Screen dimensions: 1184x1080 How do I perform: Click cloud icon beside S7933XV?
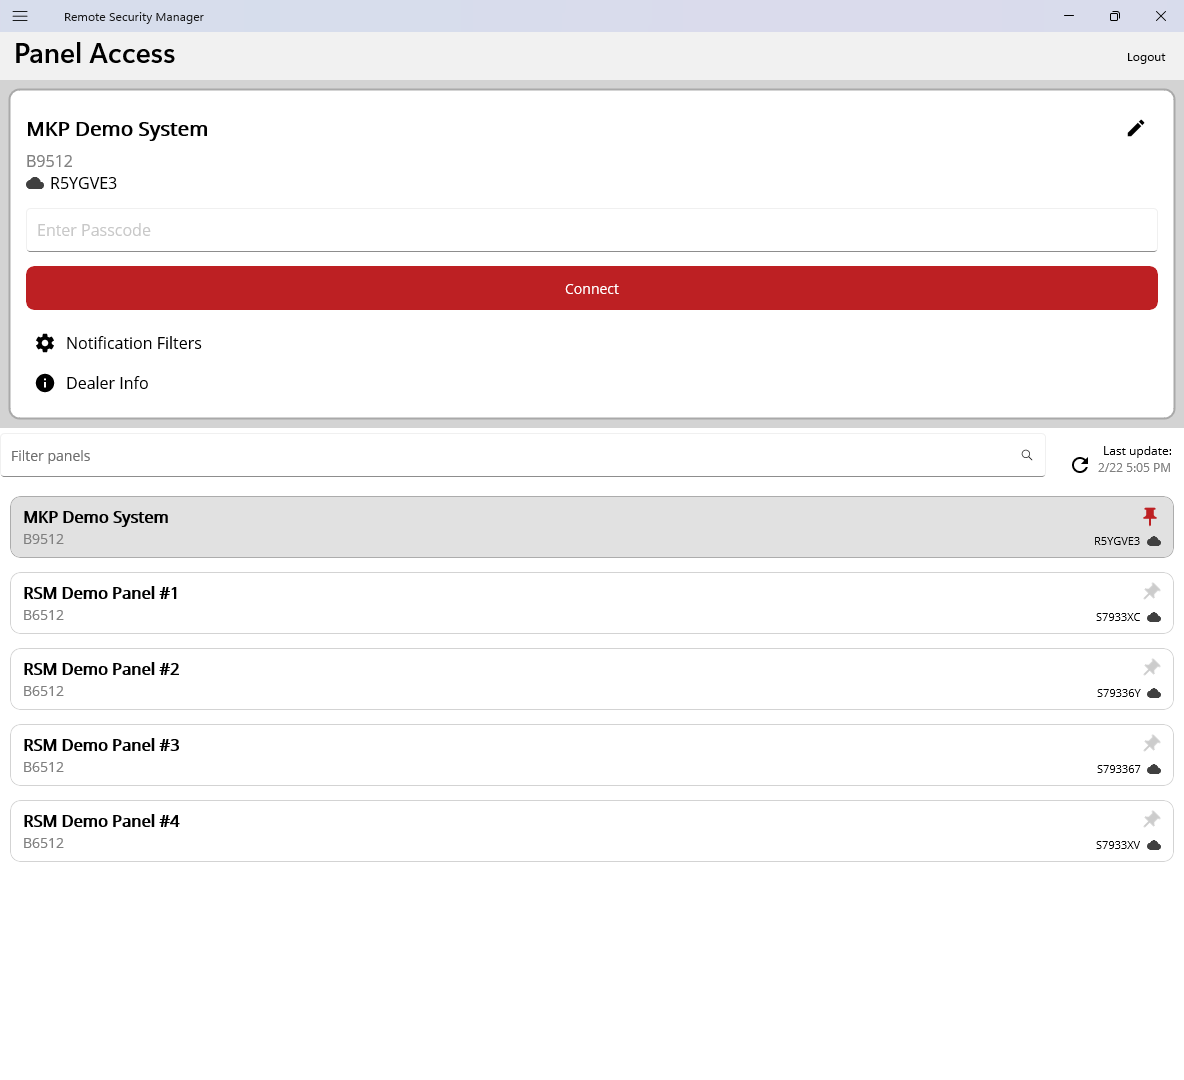point(1154,845)
